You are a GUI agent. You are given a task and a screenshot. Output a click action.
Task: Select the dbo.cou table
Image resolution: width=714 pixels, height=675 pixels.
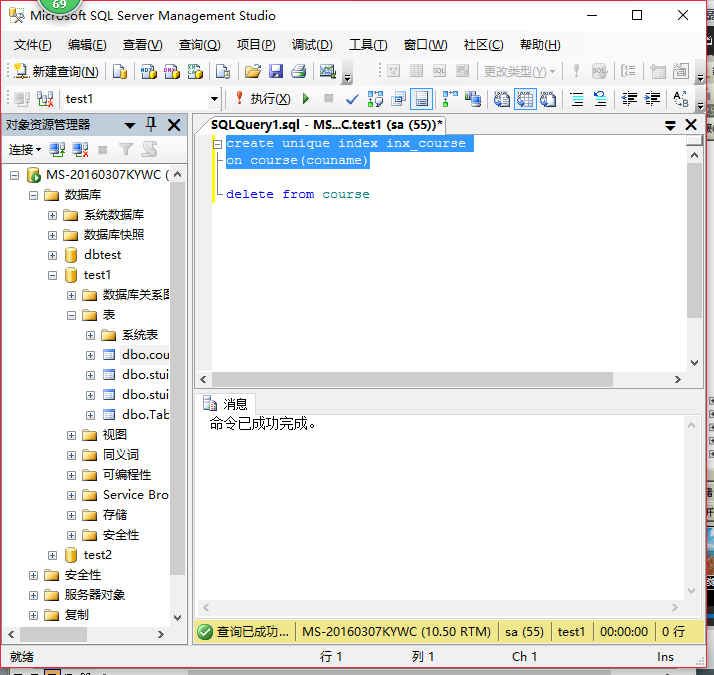tap(144, 355)
